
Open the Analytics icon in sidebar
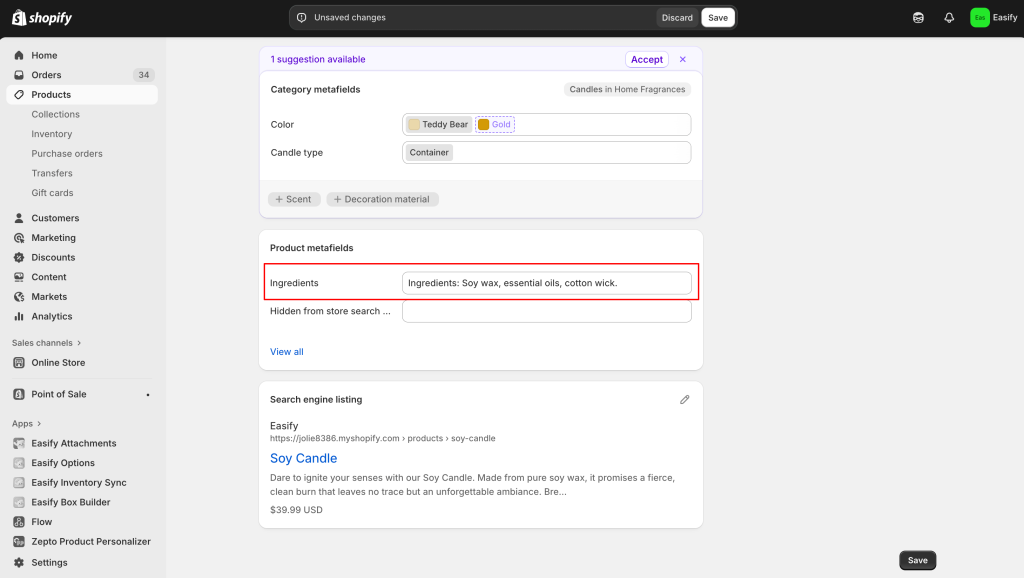coord(19,316)
